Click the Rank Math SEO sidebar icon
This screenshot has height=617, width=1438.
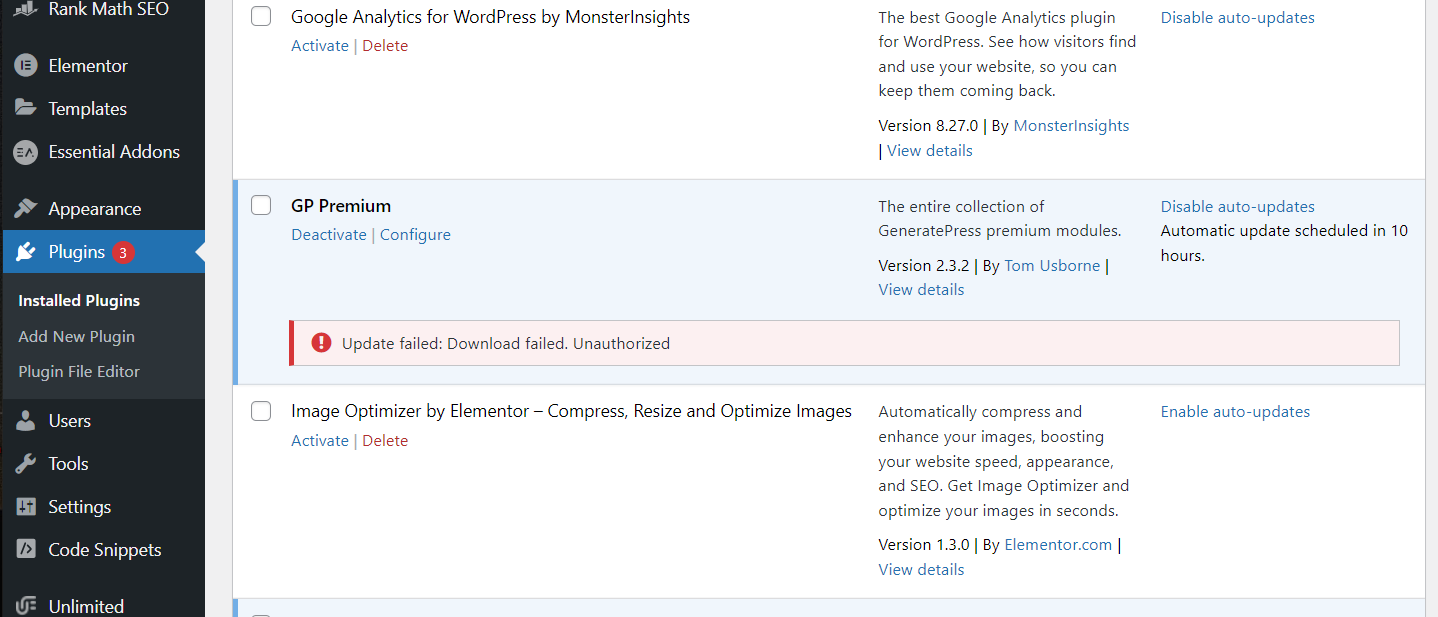coord(25,9)
